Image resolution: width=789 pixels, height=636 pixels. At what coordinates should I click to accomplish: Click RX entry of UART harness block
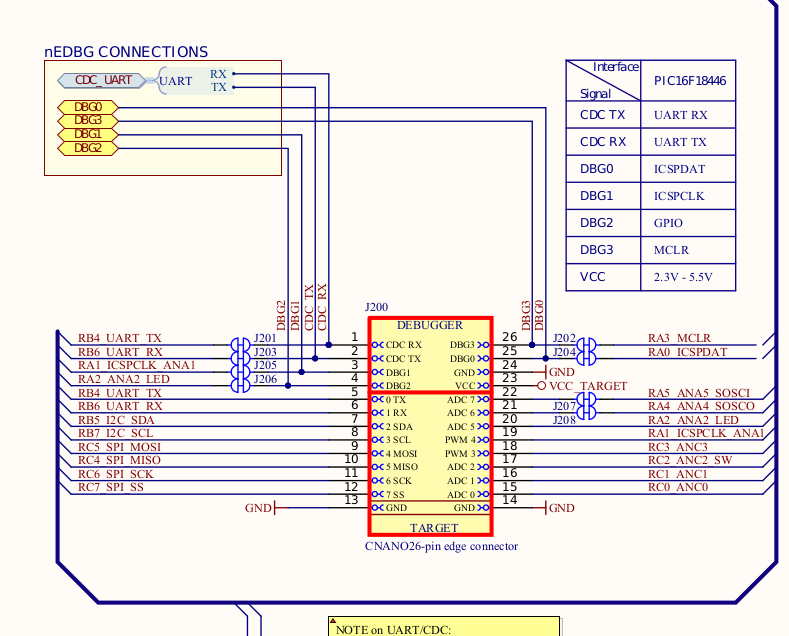point(218,74)
